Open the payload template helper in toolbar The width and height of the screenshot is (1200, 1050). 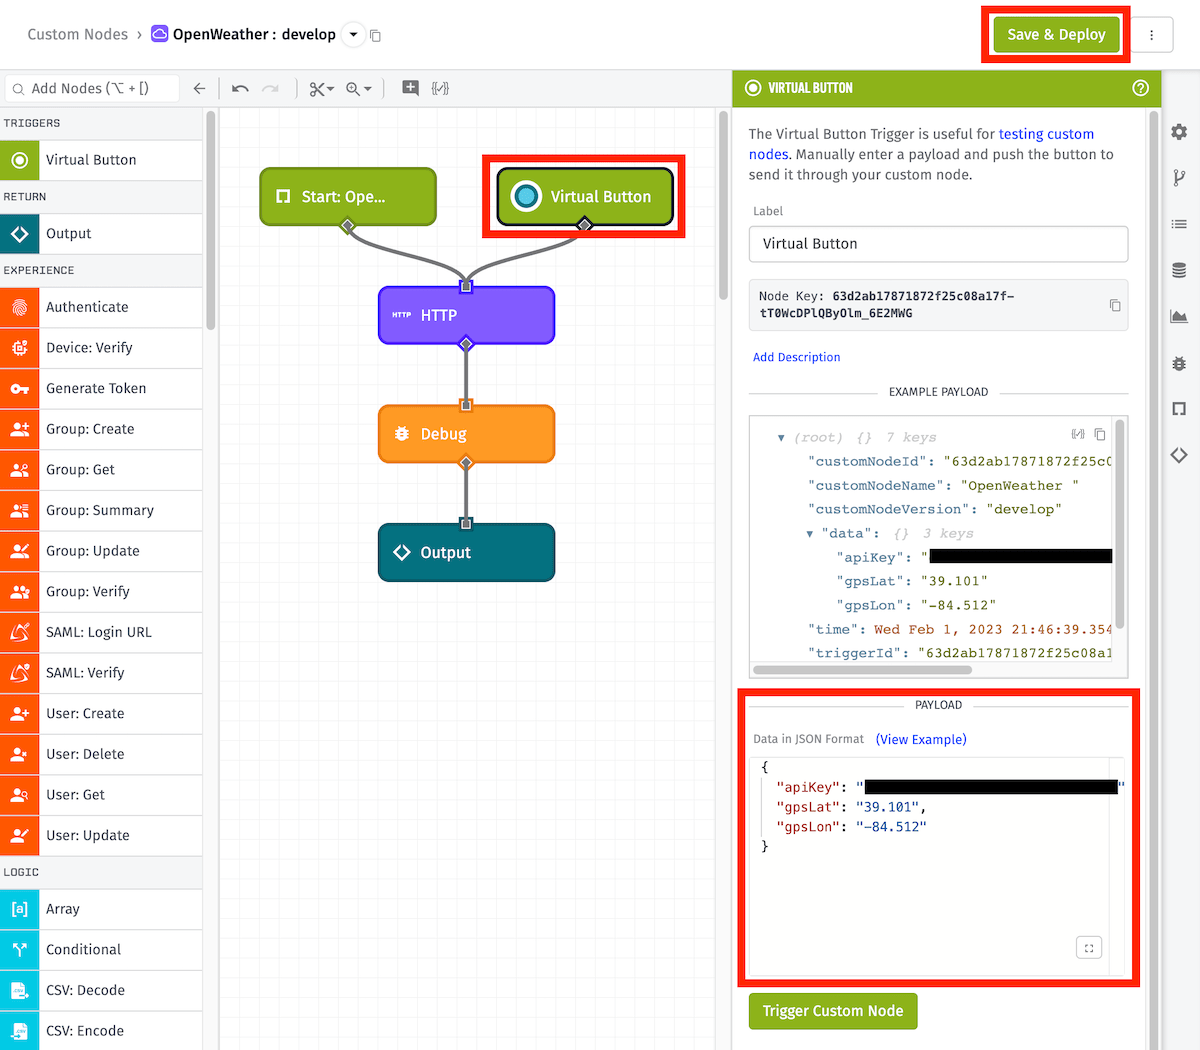[440, 88]
